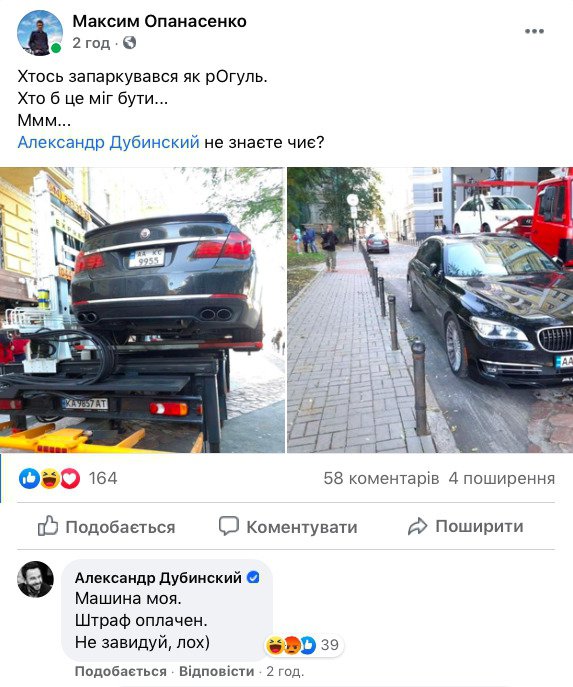573x687 pixels.
Task: Like the comment via Подобається
Action: pyautogui.click(x=121, y=671)
